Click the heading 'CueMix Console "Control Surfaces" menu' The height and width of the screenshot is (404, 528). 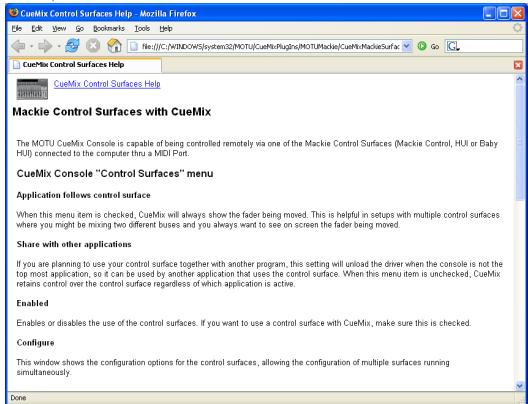tap(115, 173)
